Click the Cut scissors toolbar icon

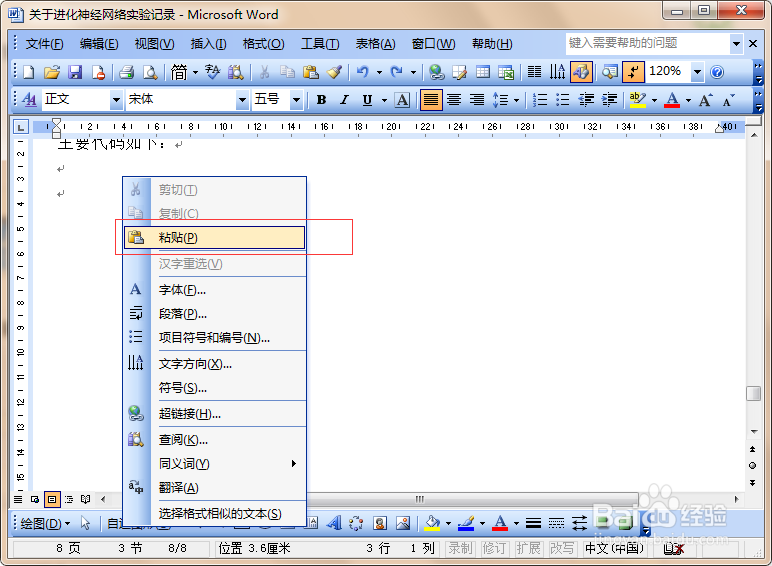(264, 72)
